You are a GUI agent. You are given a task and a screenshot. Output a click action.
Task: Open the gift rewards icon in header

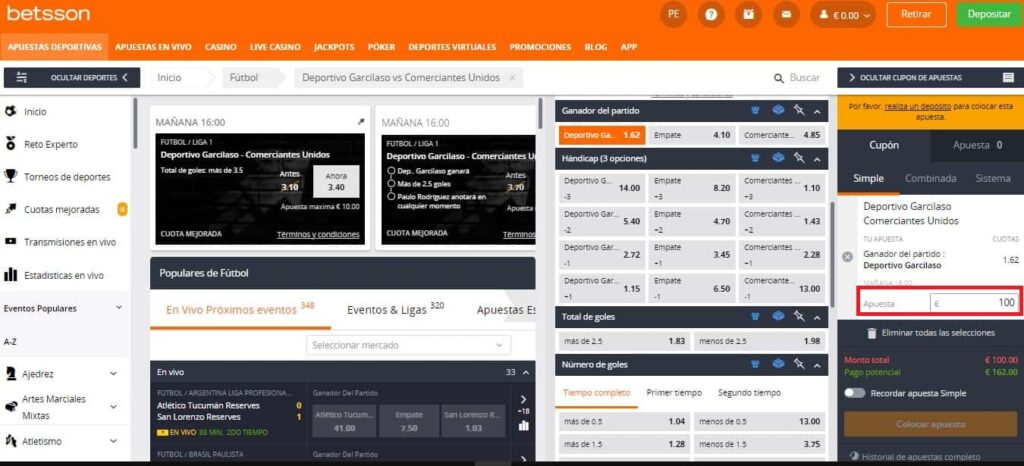(x=748, y=14)
